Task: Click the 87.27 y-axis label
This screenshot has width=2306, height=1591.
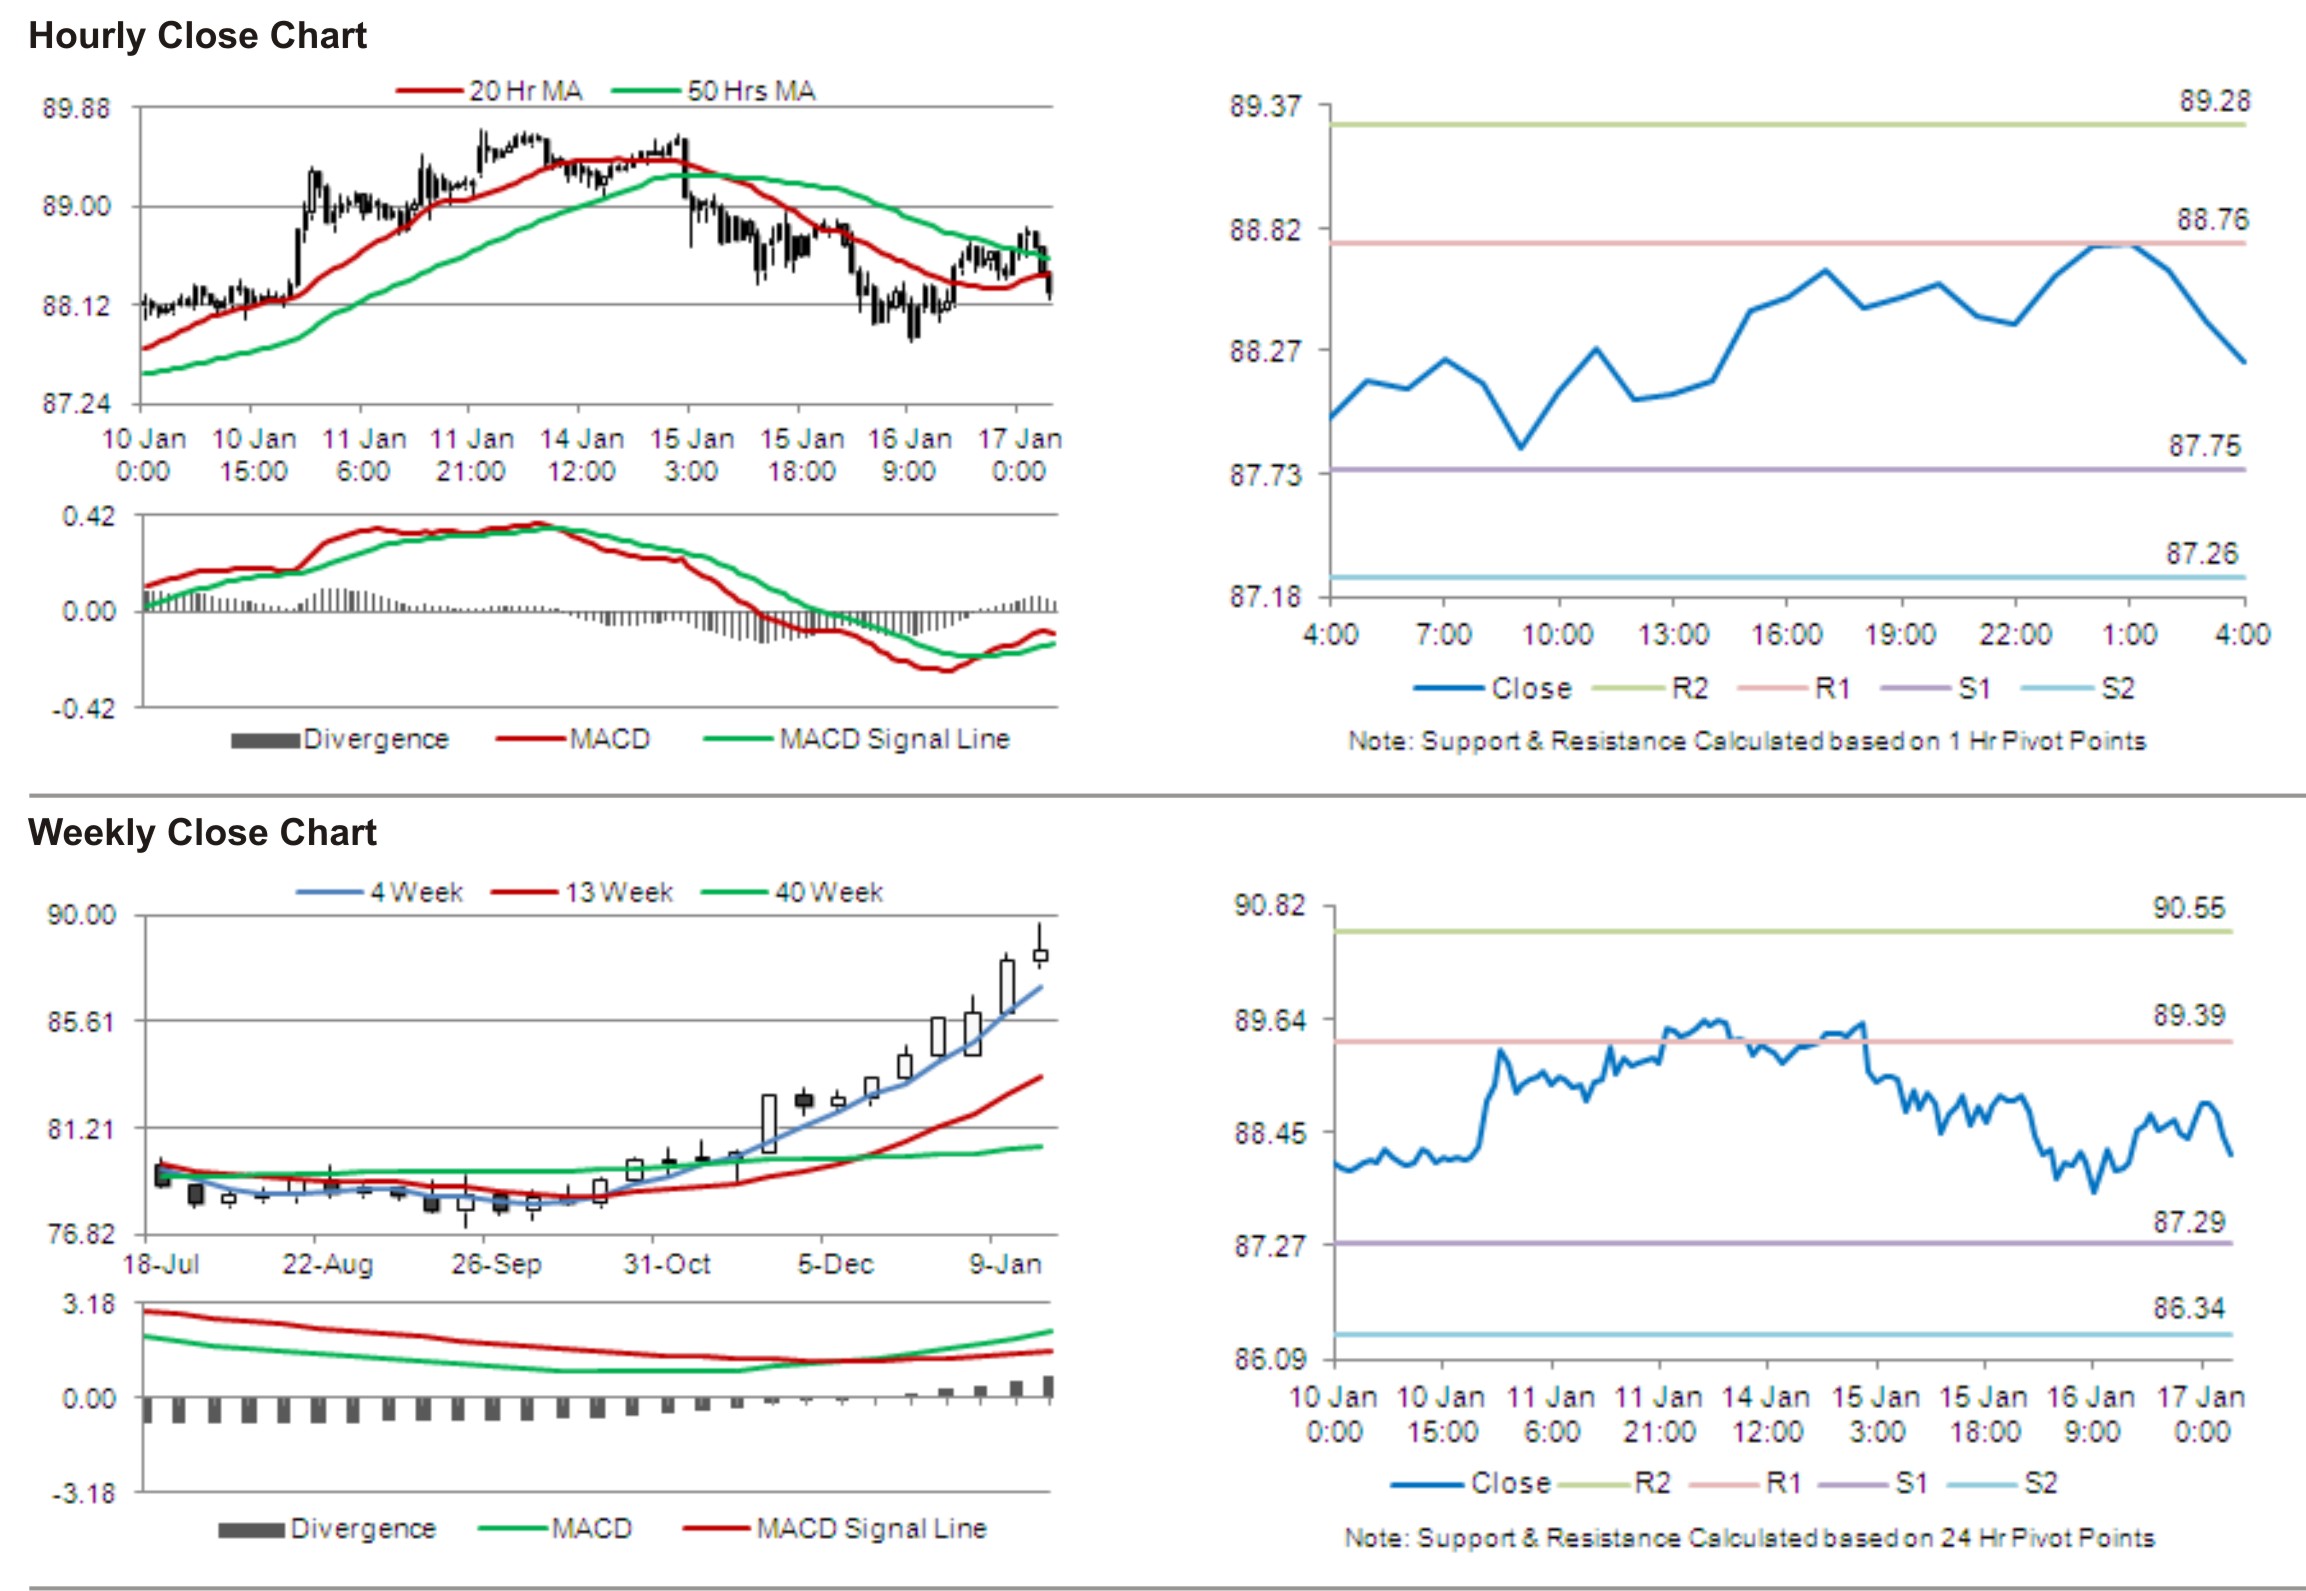Action: tap(1270, 1246)
